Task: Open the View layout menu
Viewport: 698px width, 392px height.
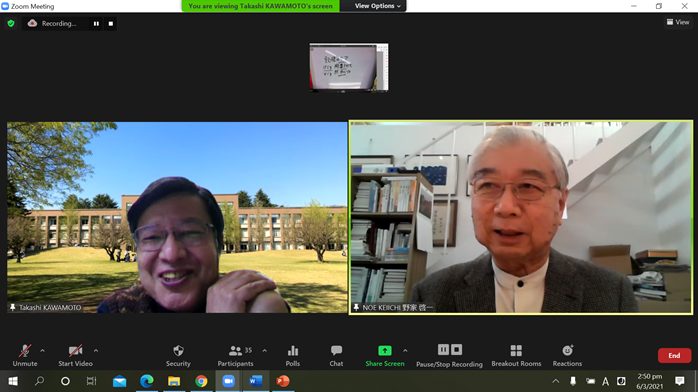Action: coord(678,22)
